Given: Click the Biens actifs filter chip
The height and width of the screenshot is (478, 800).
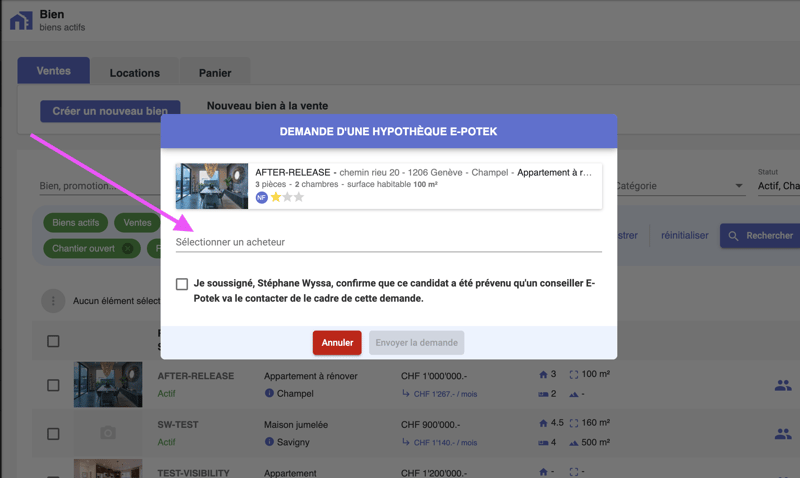Looking at the screenshot, I should point(76,223).
